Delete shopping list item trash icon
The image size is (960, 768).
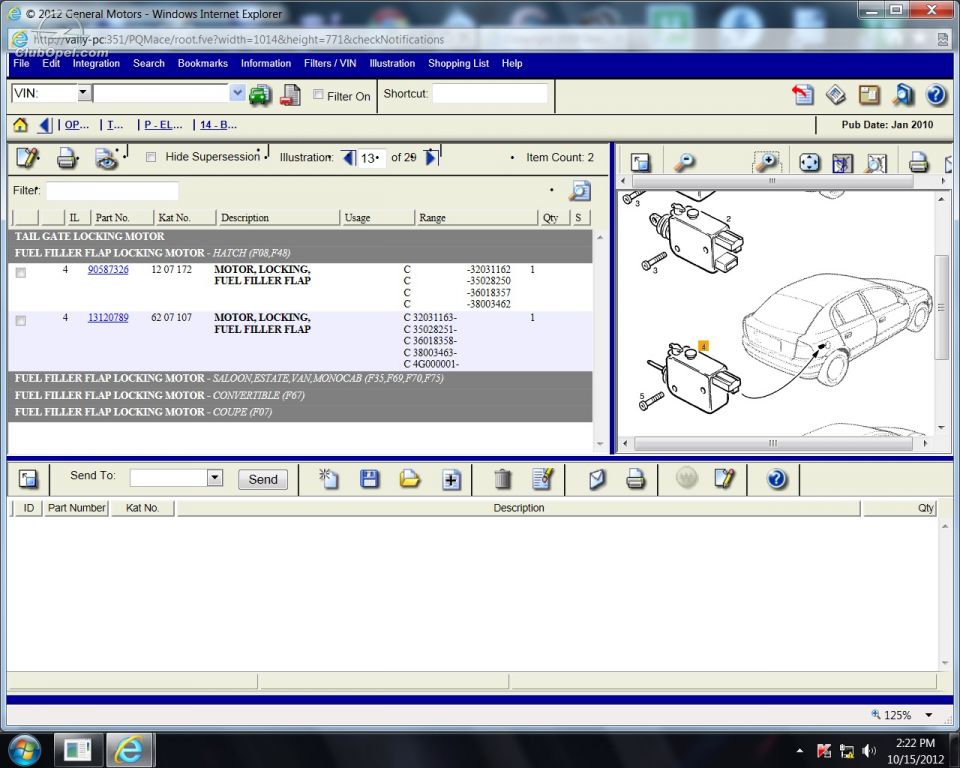[503, 478]
